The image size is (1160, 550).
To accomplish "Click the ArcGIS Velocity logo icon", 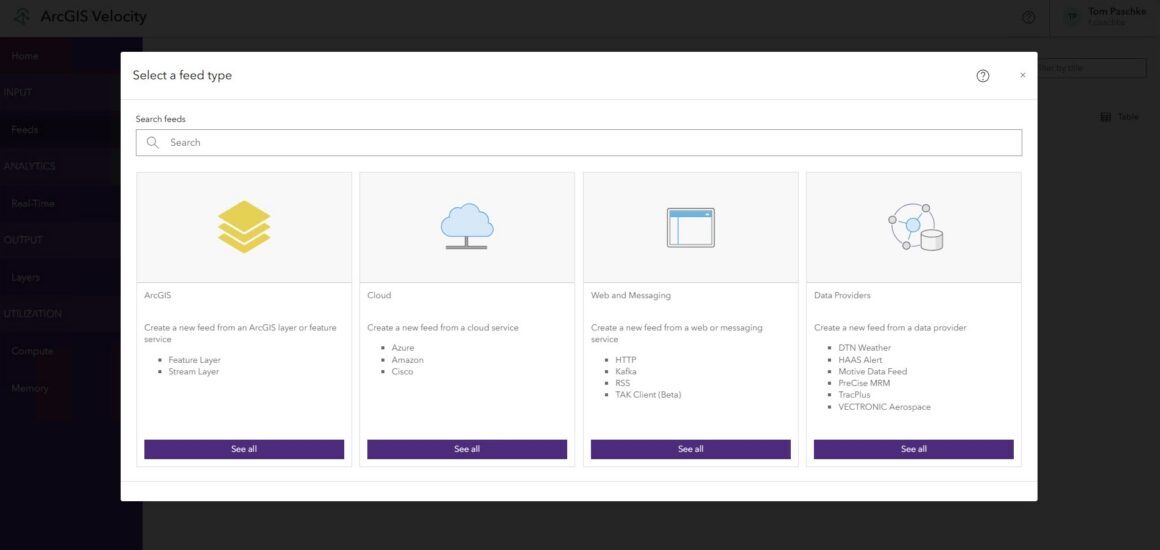I will (22, 16).
